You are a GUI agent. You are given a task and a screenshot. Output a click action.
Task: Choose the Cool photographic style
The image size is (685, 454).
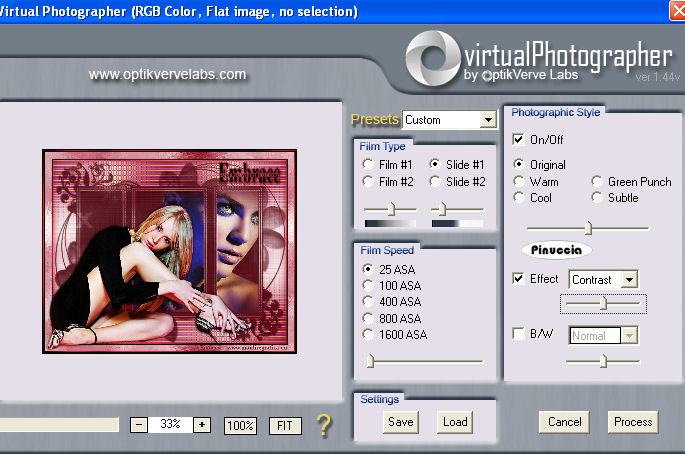click(x=519, y=198)
